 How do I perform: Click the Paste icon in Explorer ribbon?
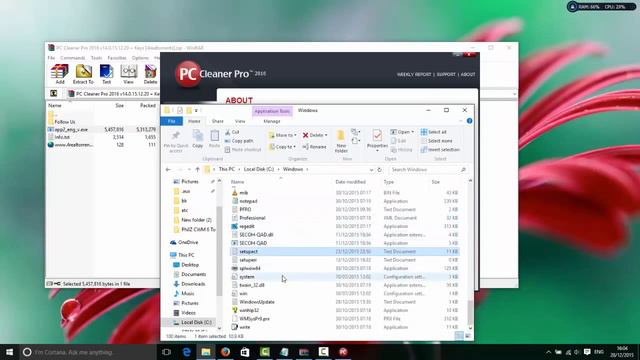(x=214, y=139)
